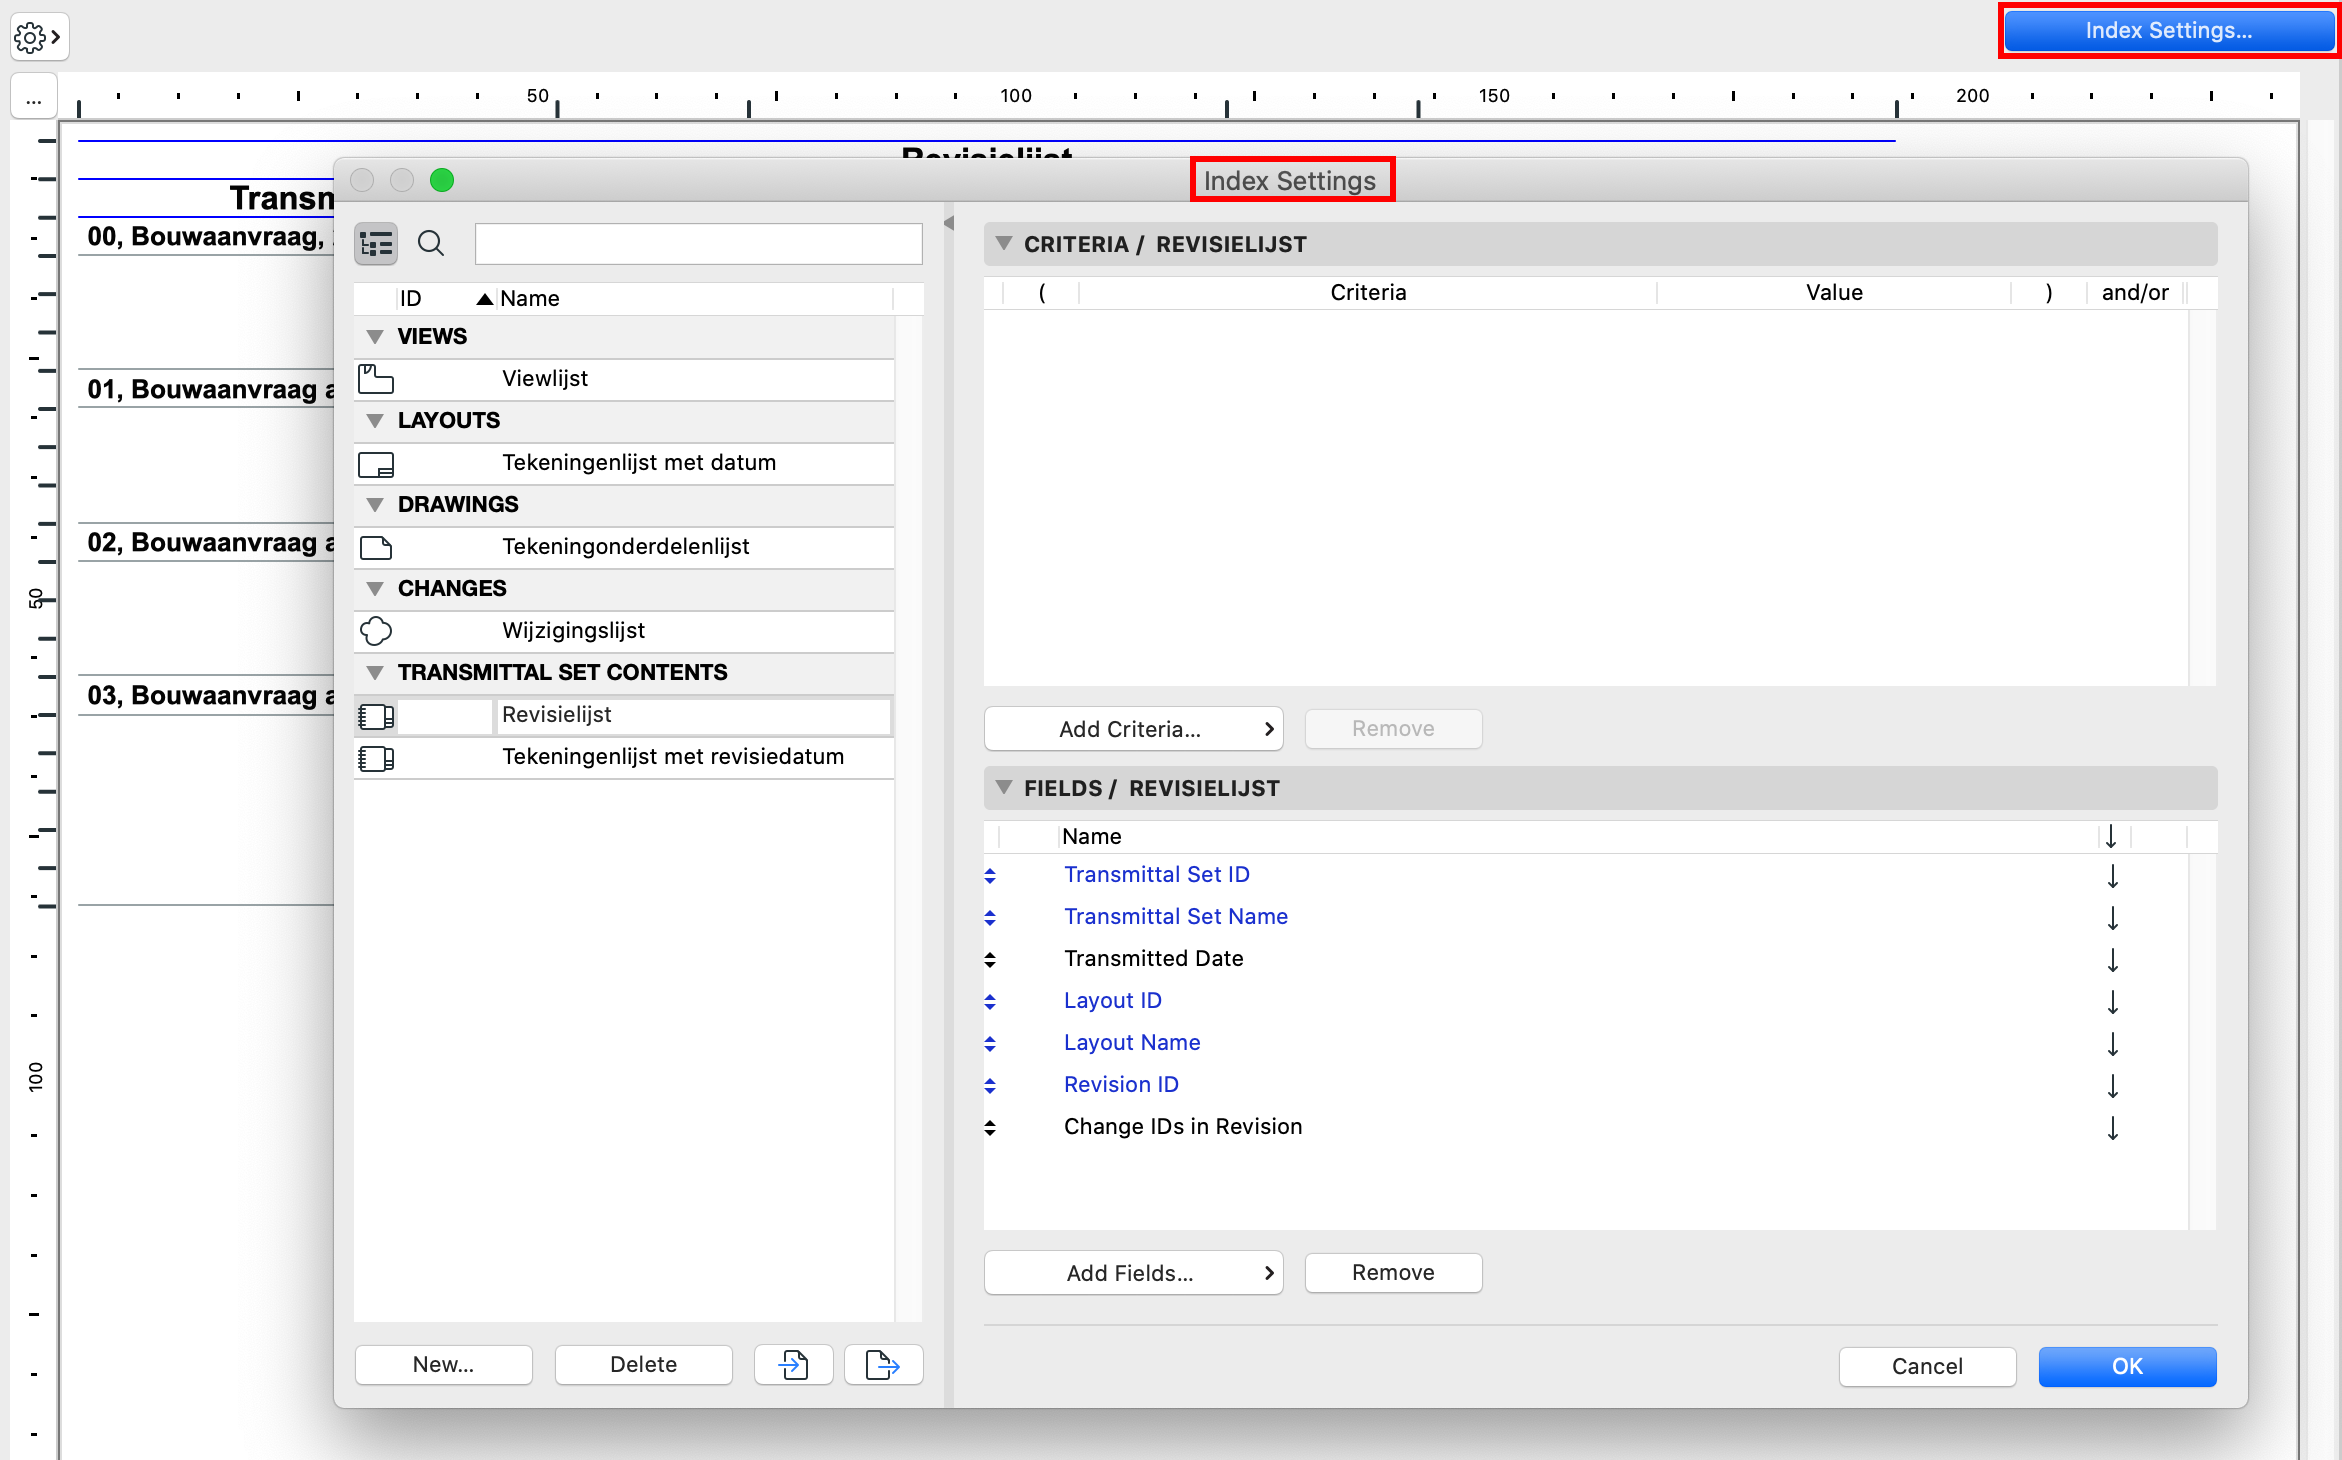Click the Tekeningenlijst met revisiedatum icon
The image size is (2342, 1460).
376,757
